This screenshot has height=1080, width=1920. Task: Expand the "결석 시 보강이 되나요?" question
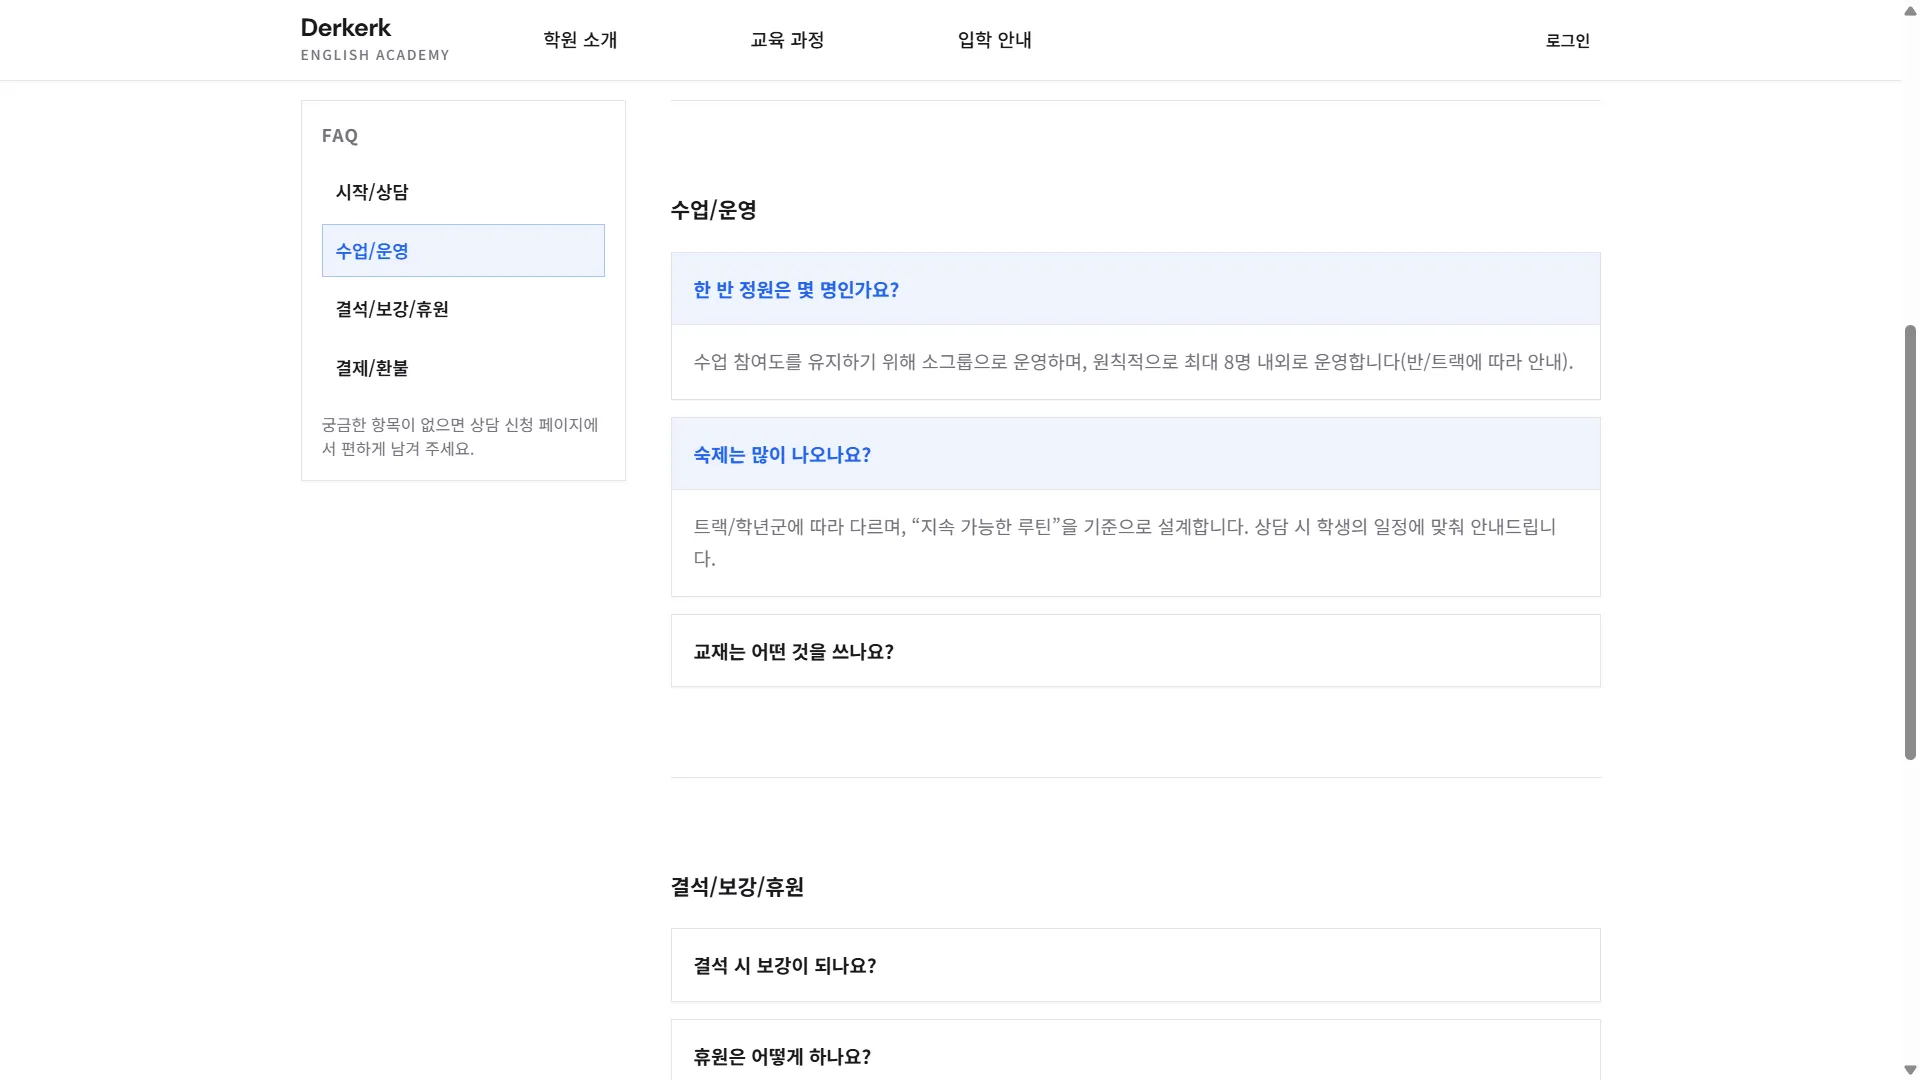784,965
